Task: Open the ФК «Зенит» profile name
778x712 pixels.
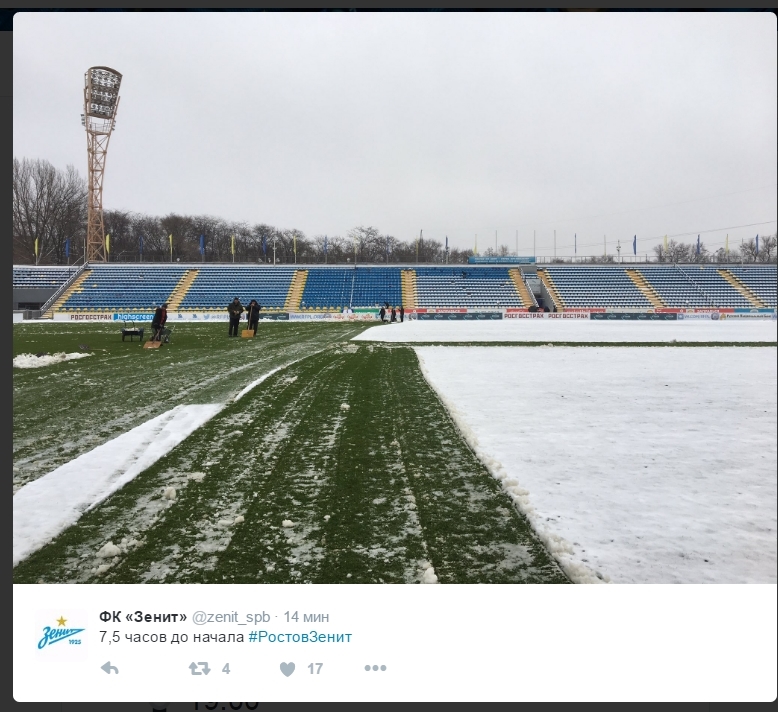Action: [143, 617]
